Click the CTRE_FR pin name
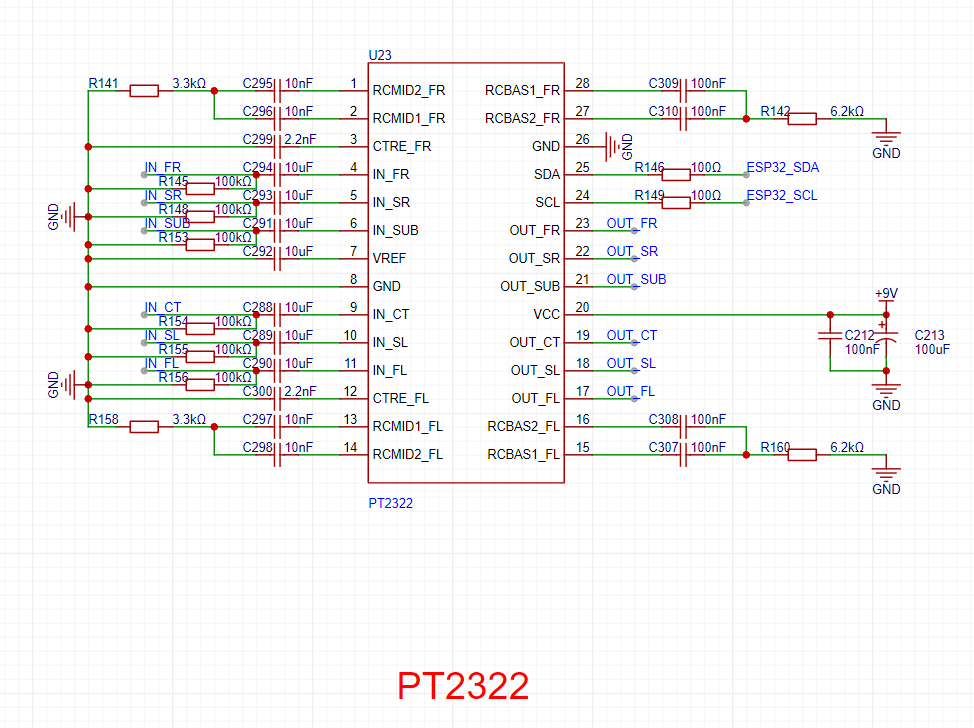This screenshot has width=974, height=728. coord(402,147)
